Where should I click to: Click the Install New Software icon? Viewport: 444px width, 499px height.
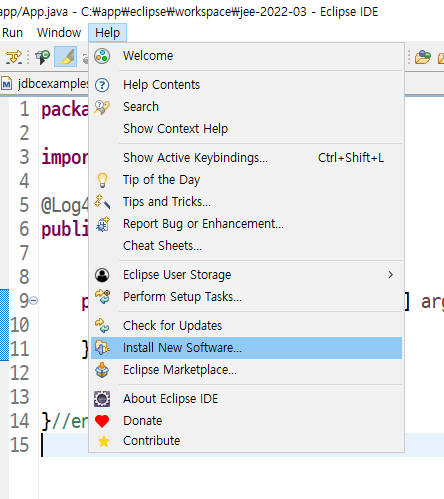[x=102, y=348]
